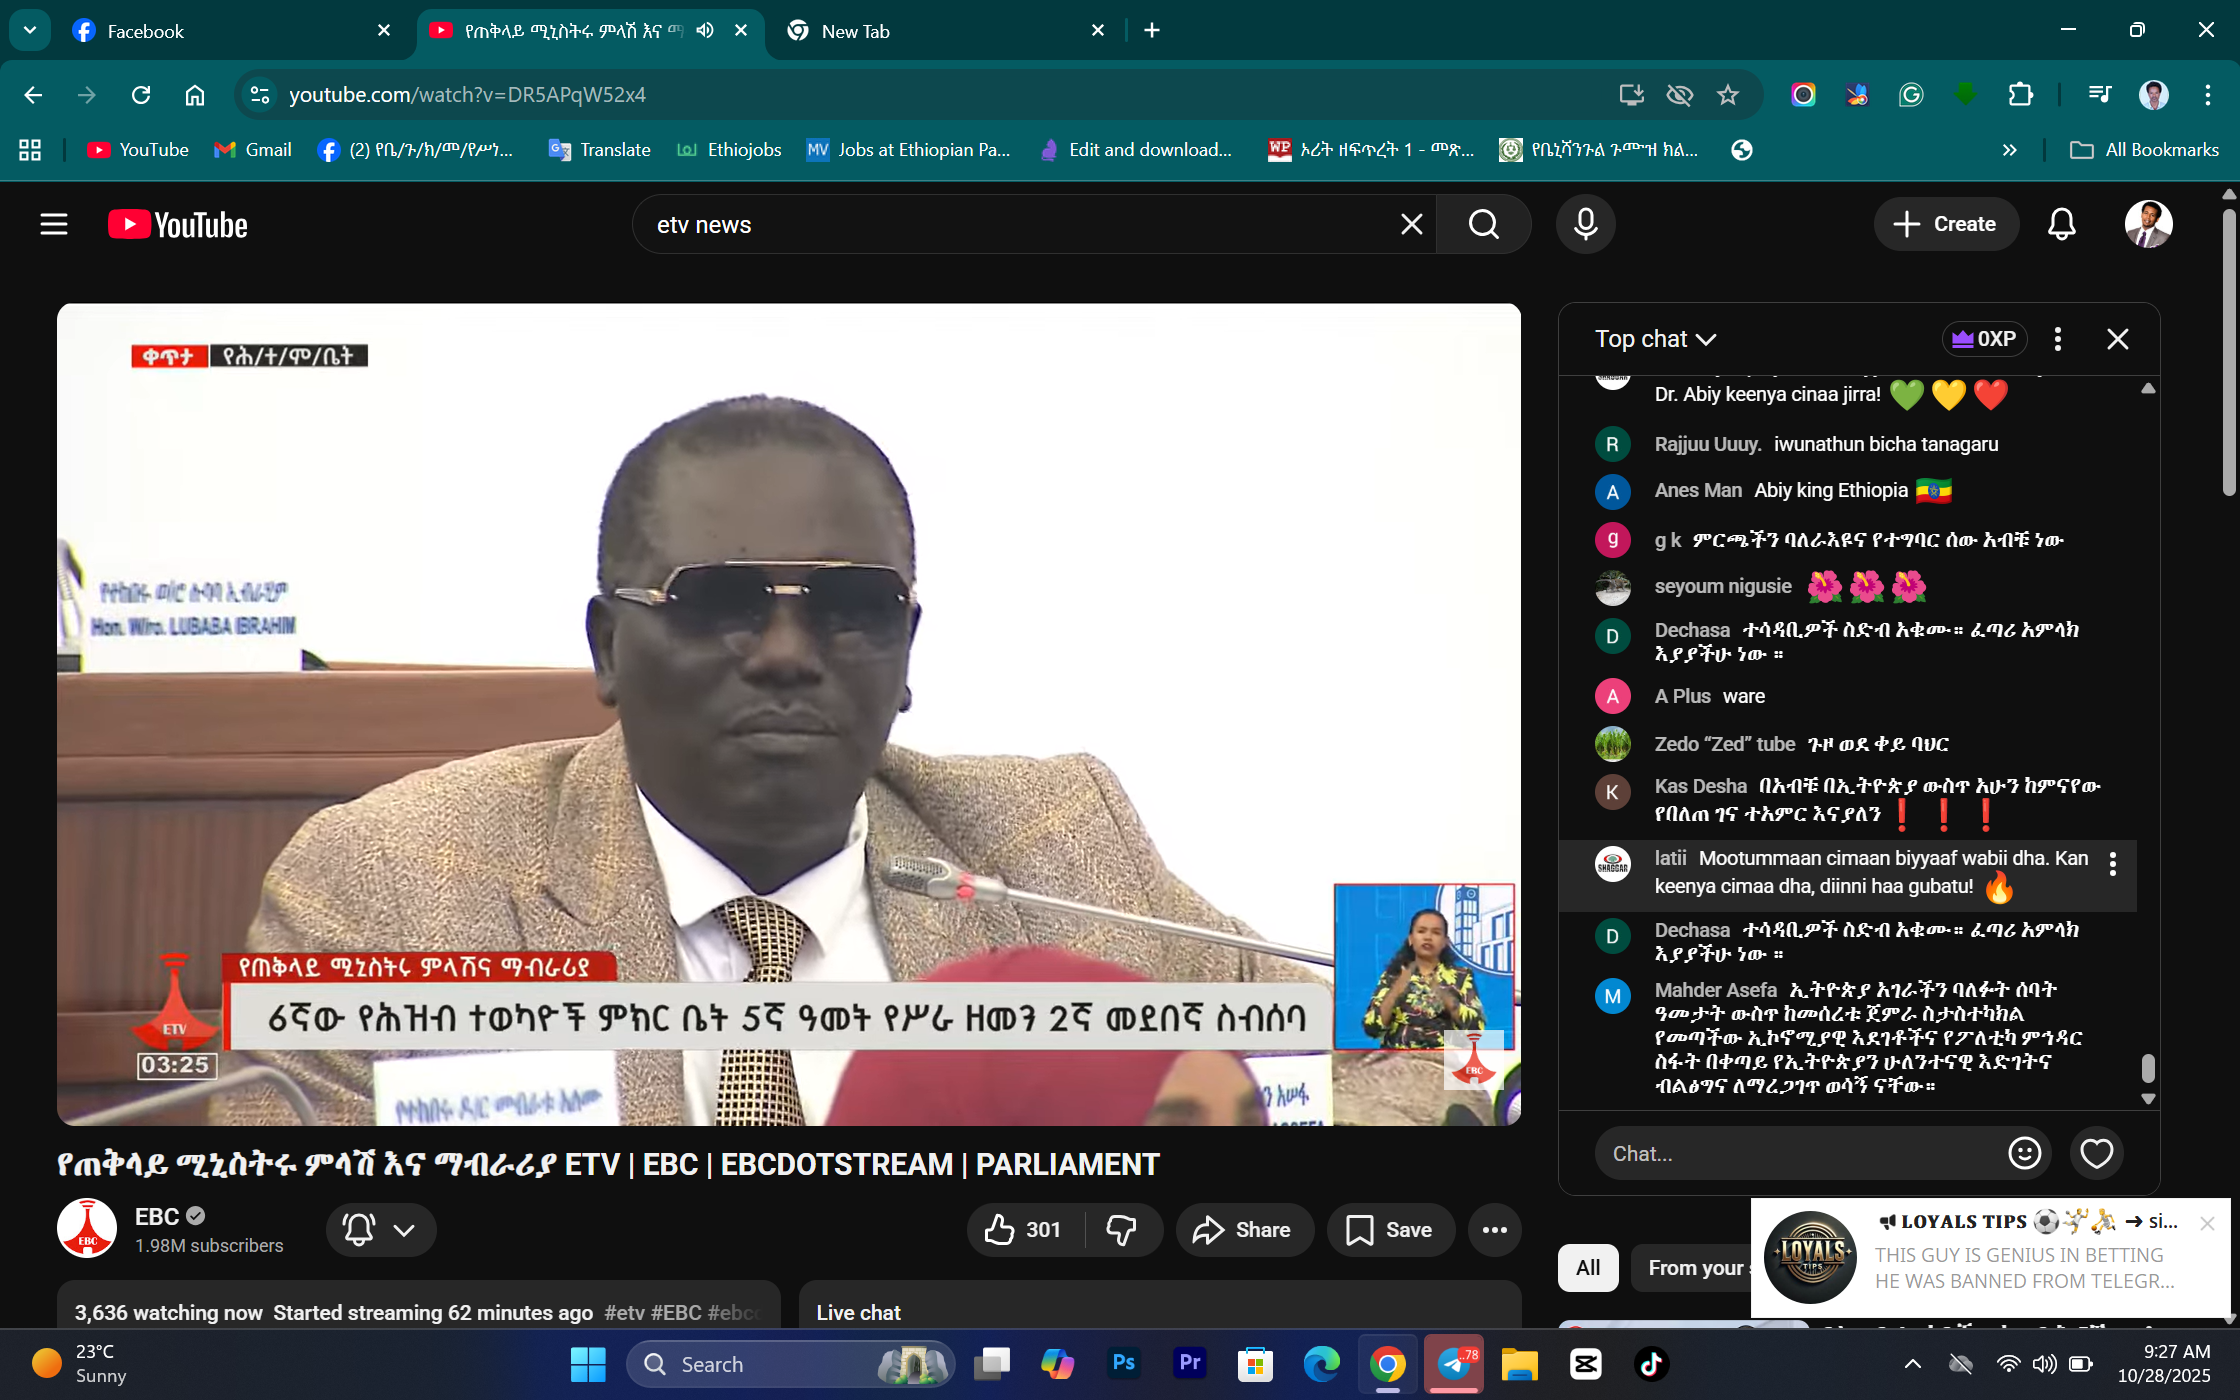Click the Share button
The height and width of the screenshot is (1400, 2240).
(x=1243, y=1230)
